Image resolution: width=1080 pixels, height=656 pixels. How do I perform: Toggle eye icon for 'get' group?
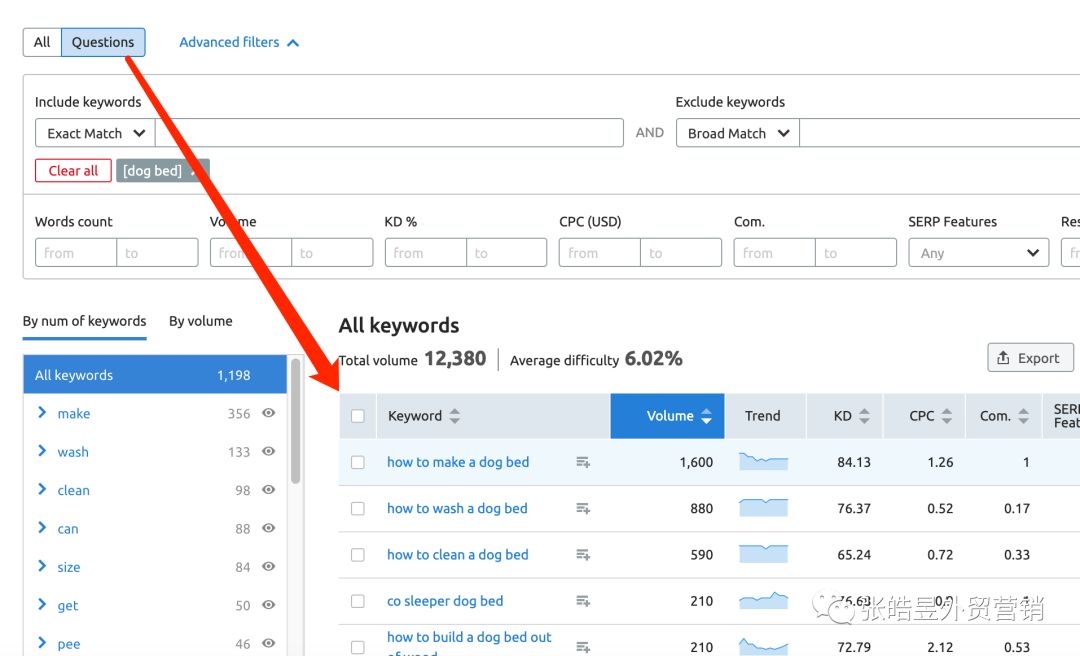coord(269,605)
